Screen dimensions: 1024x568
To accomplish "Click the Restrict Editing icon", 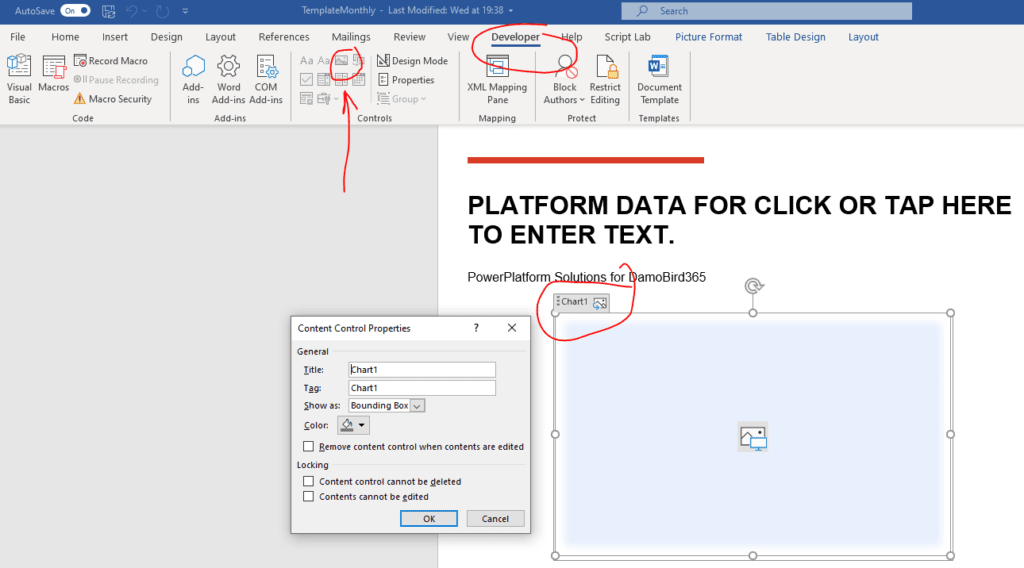I will 604,68.
